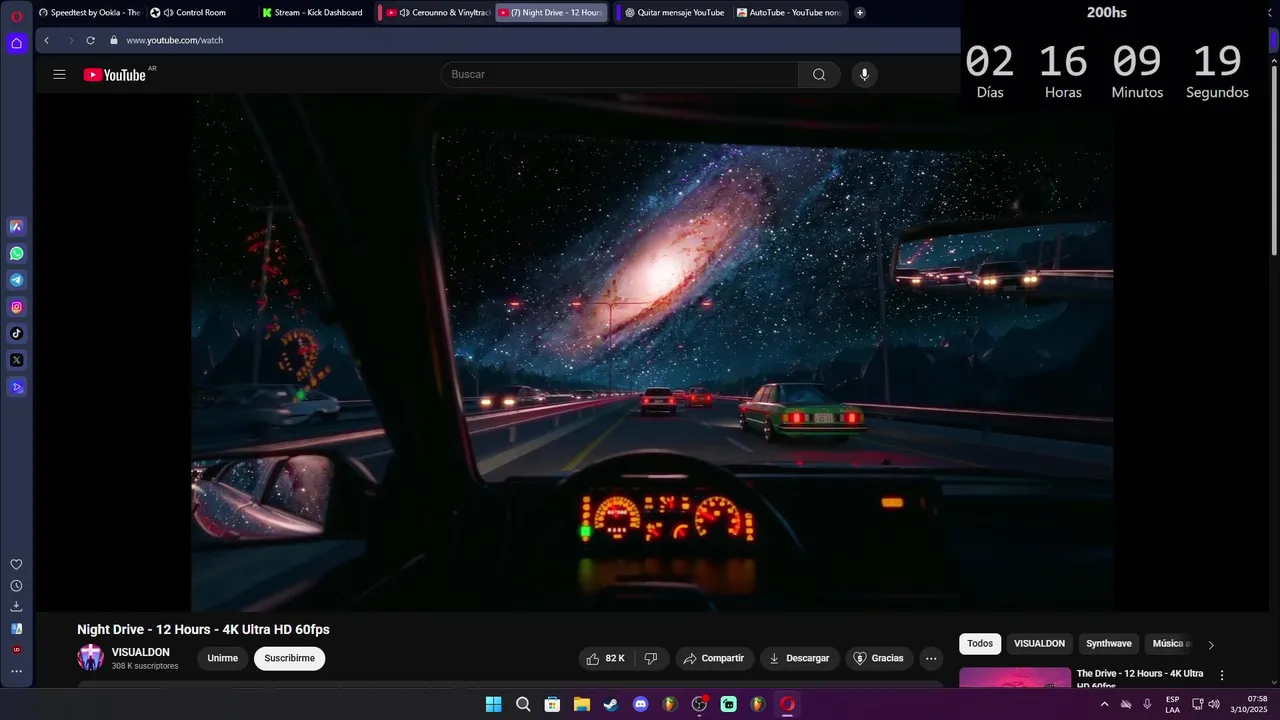1280x720 pixels.
Task: Open history clock icon in sidebar
Action: click(x=16, y=586)
